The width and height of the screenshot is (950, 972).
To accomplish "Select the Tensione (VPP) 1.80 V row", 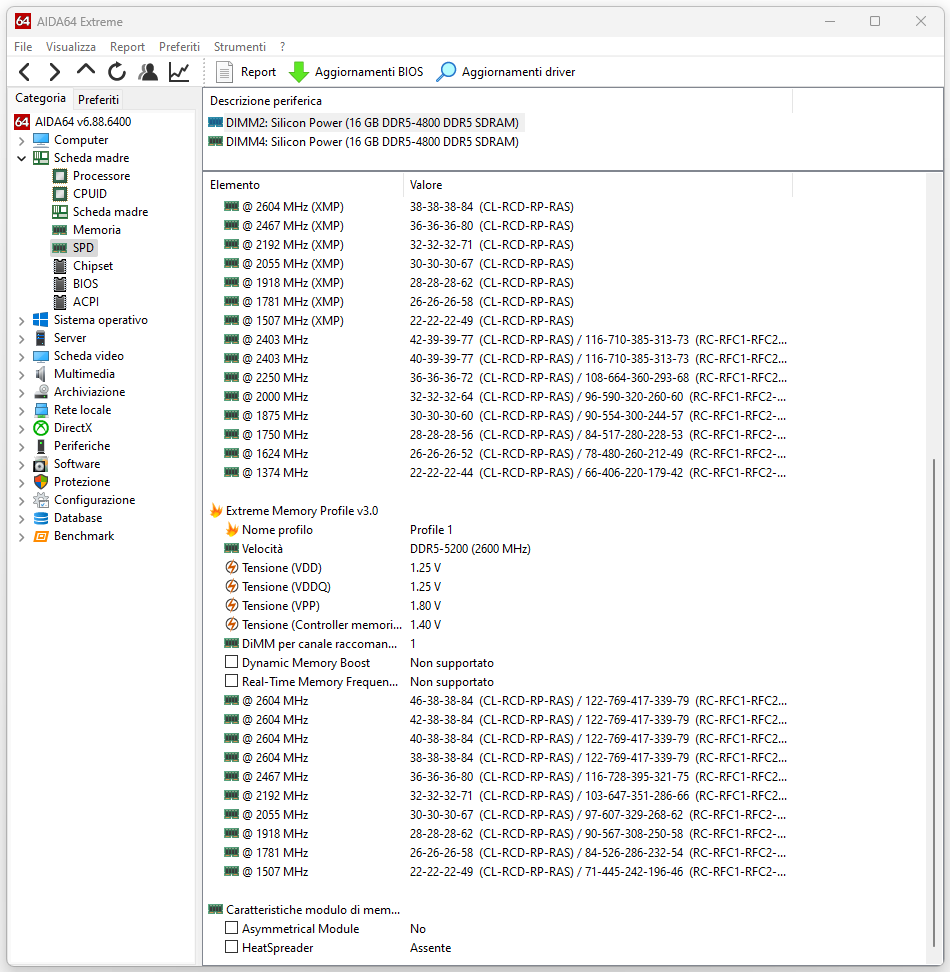I will tap(333, 606).
